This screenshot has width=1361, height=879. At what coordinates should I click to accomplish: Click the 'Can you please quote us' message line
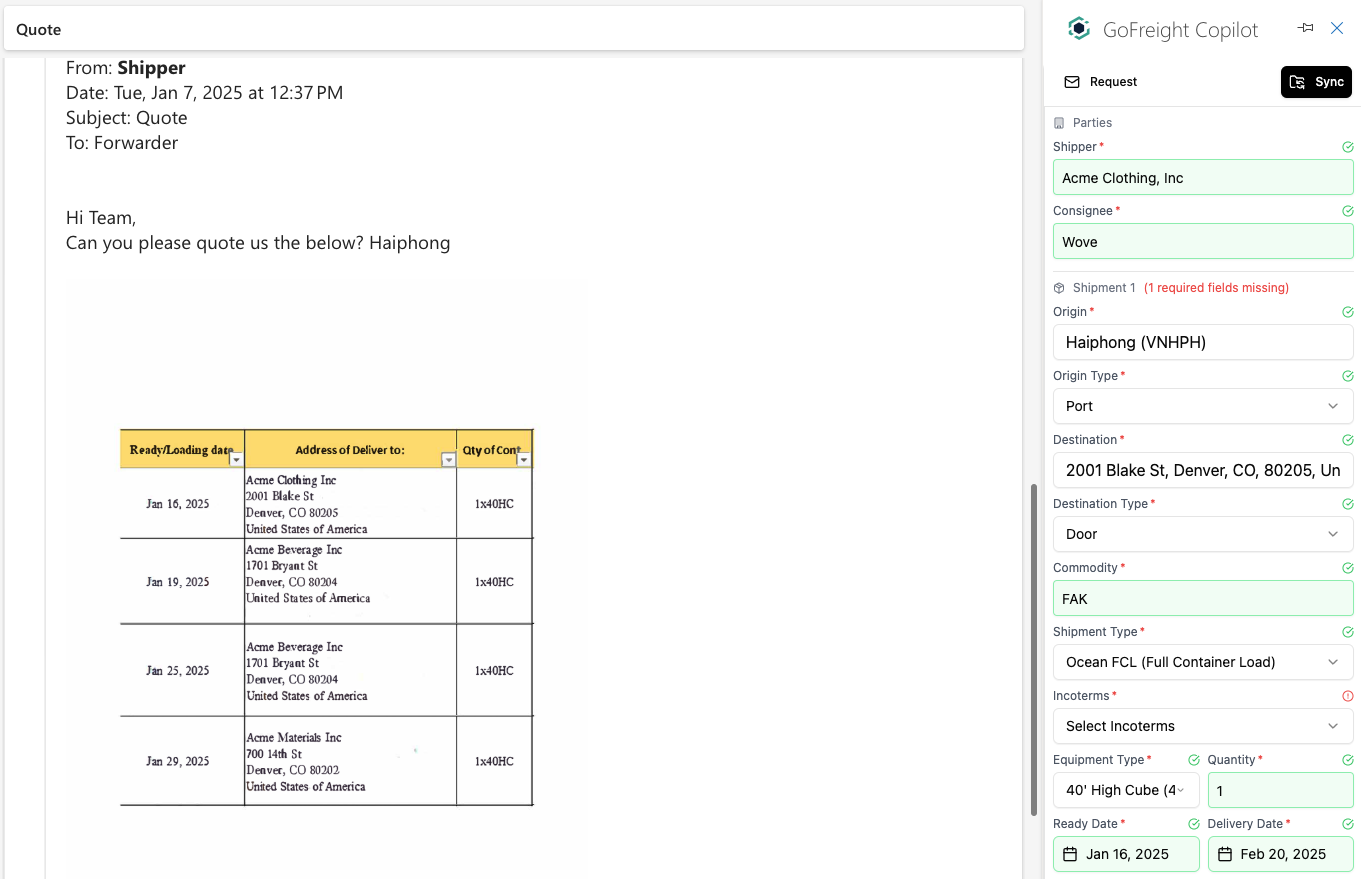coord(258,243)
